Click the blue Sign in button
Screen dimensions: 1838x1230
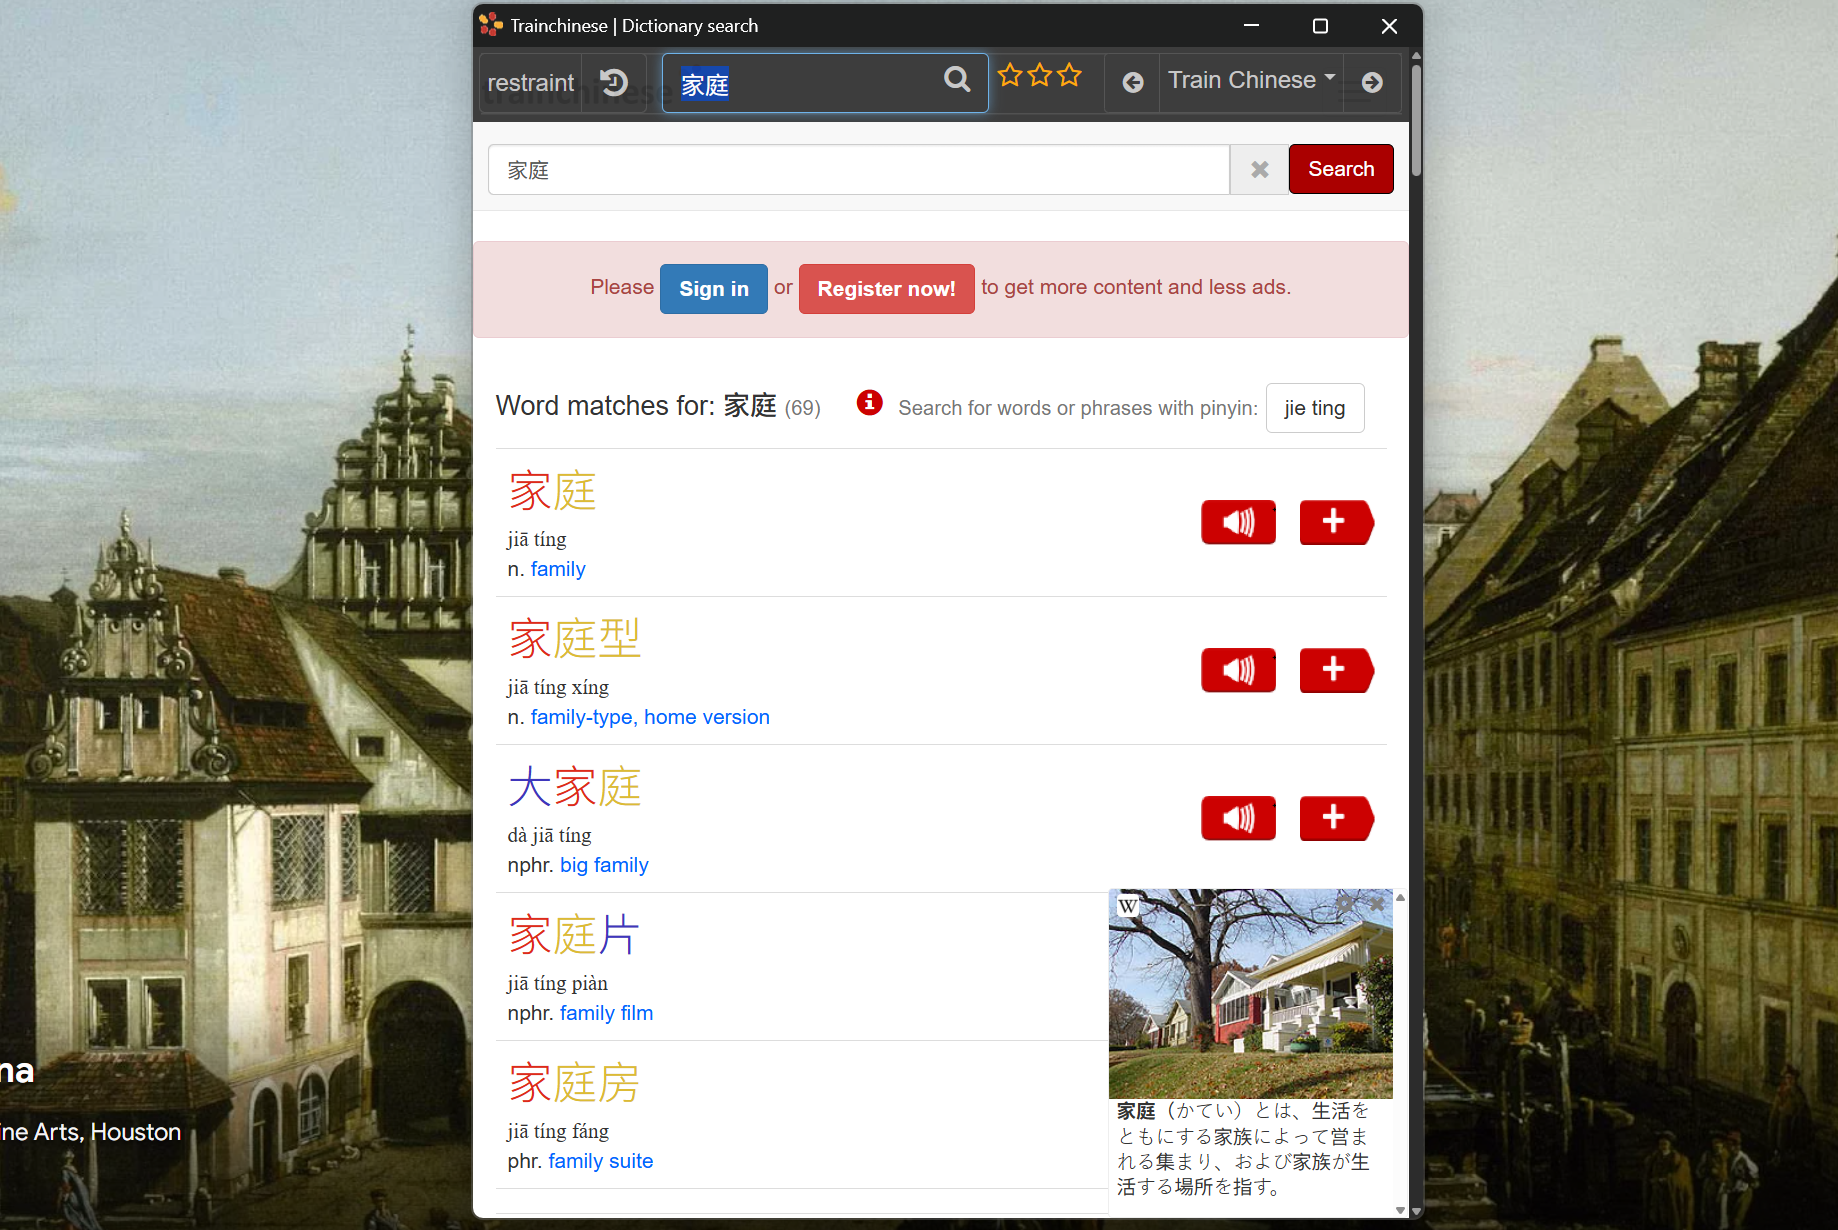(x=713, y=289)
